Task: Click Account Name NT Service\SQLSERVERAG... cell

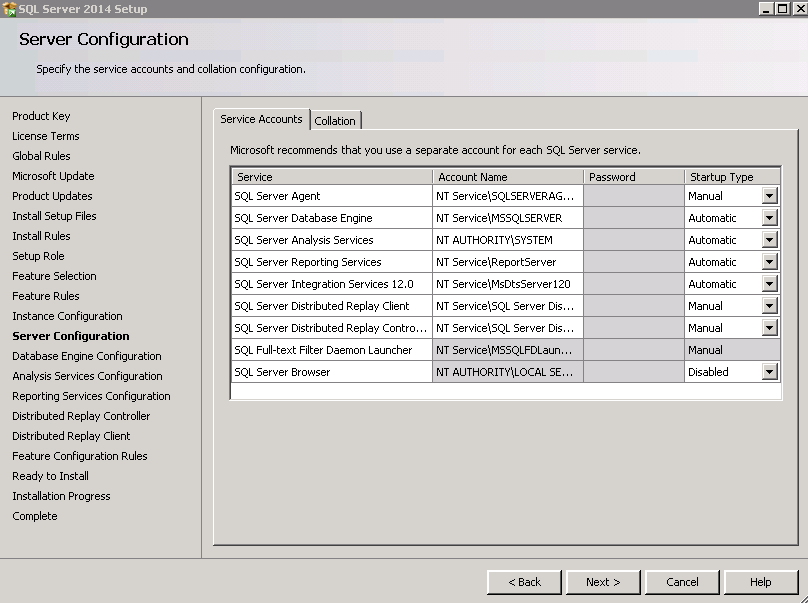Action: pos(508,196)
